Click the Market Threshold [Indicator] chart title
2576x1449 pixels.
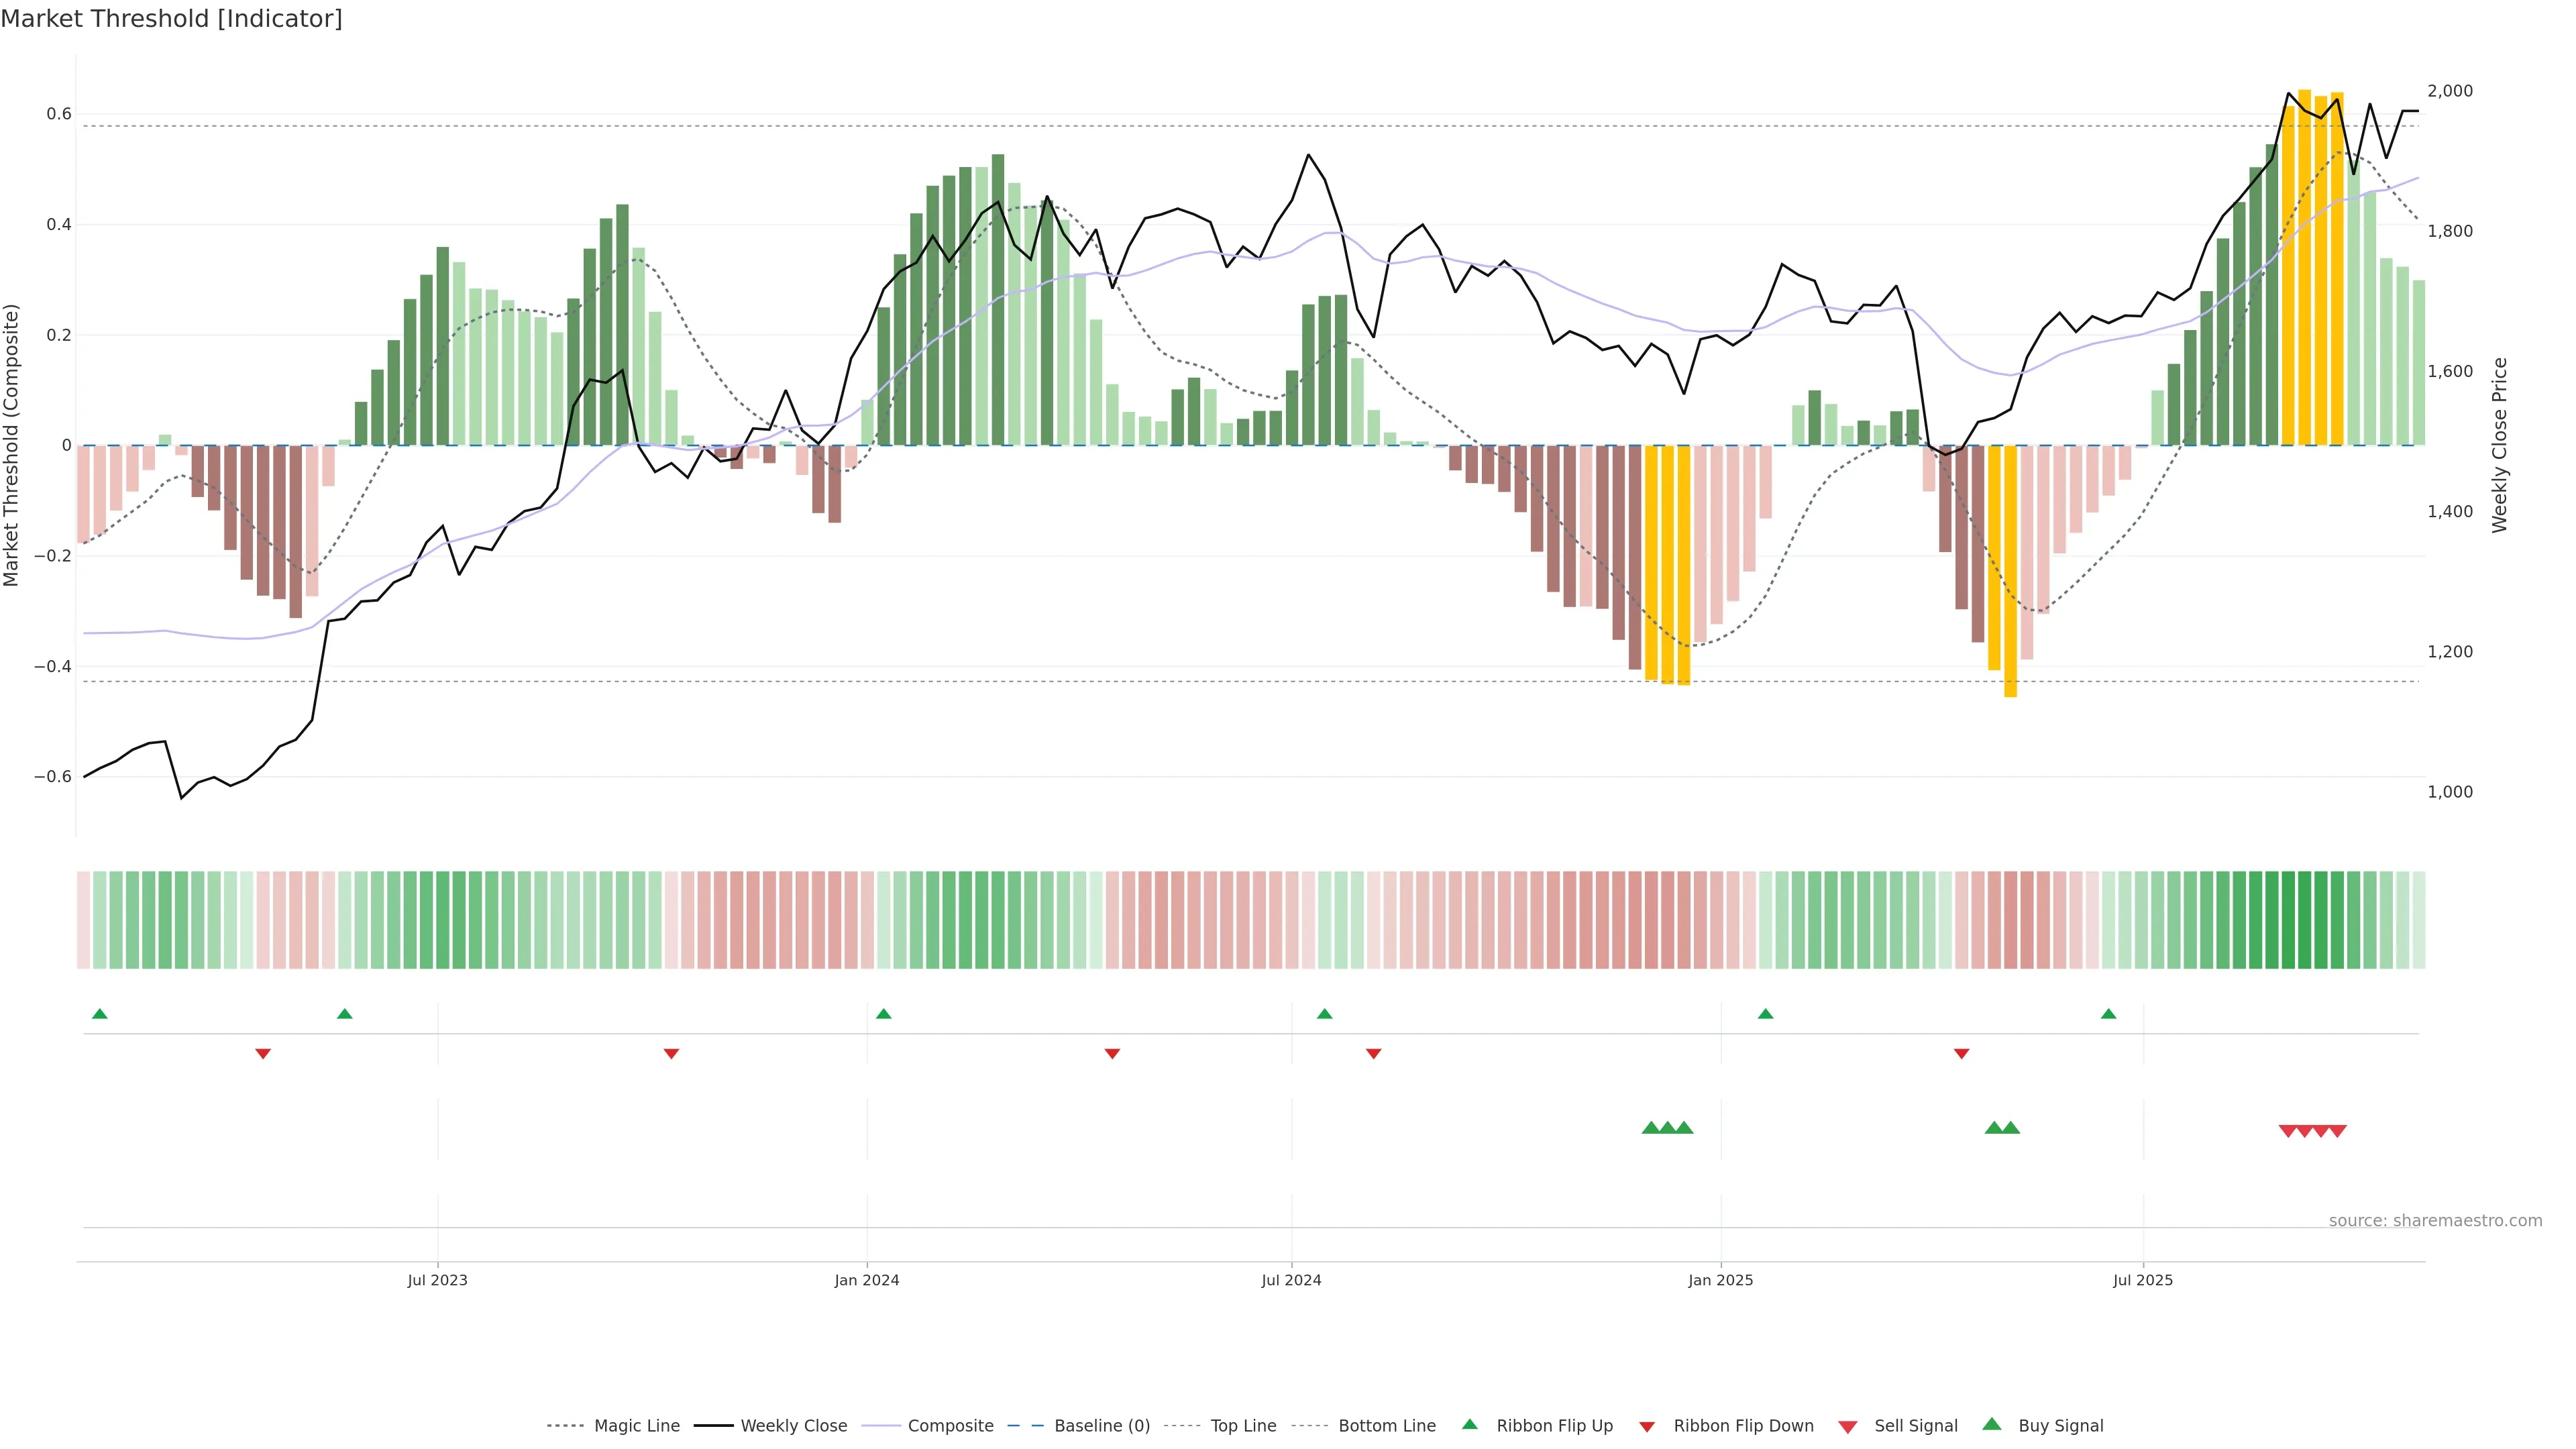171,19
